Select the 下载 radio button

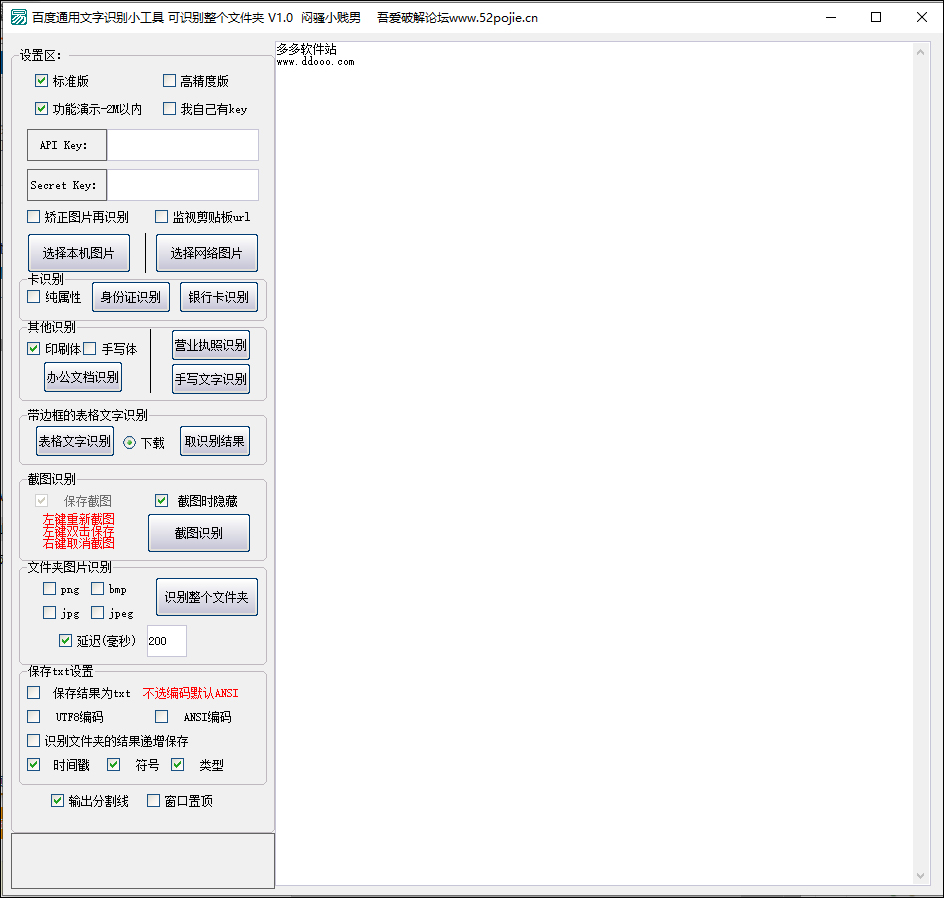(130, 441)
